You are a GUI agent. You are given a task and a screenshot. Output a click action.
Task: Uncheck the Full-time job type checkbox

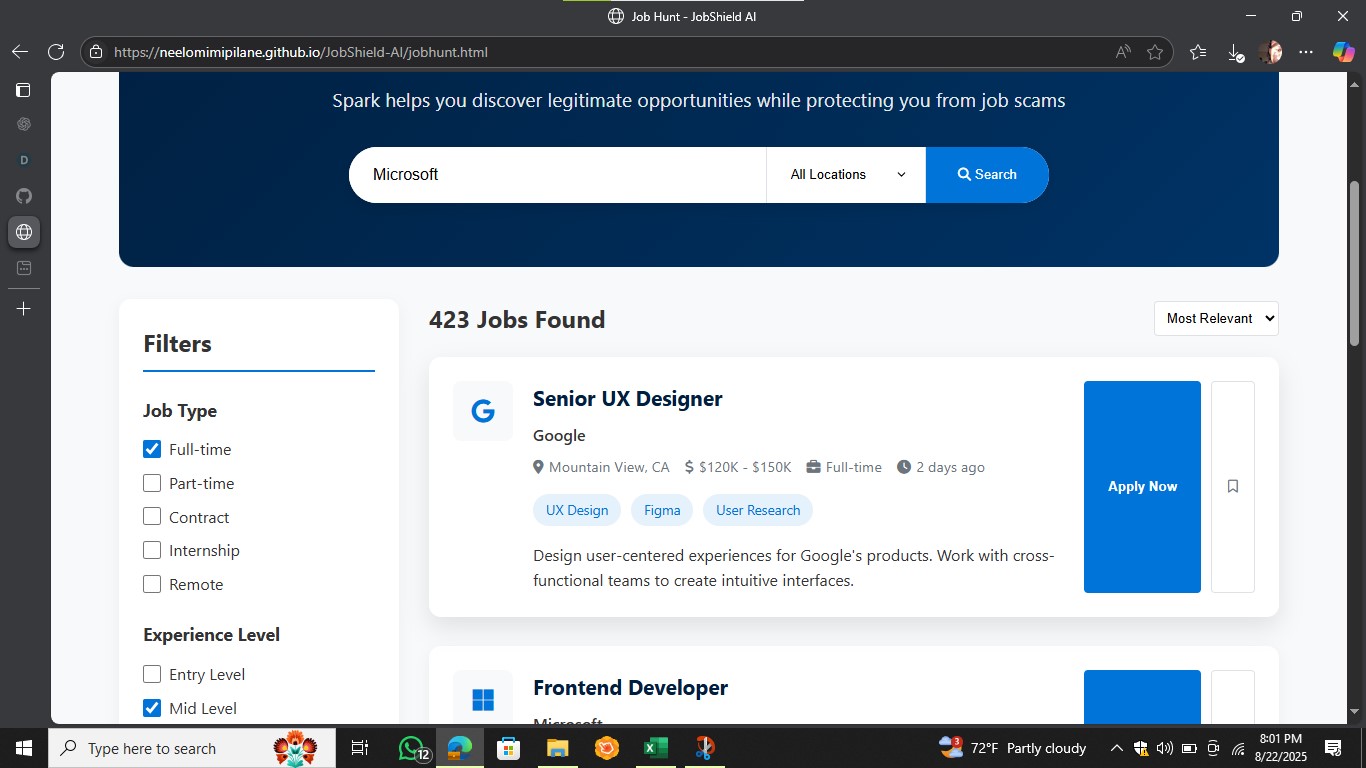[152, 449]
